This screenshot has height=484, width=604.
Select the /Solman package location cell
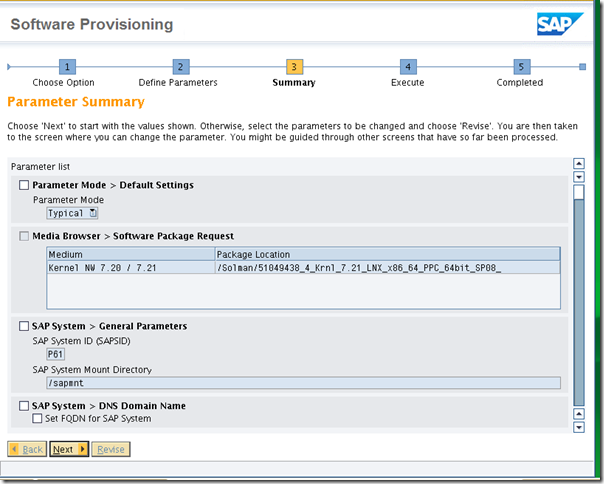387,267
